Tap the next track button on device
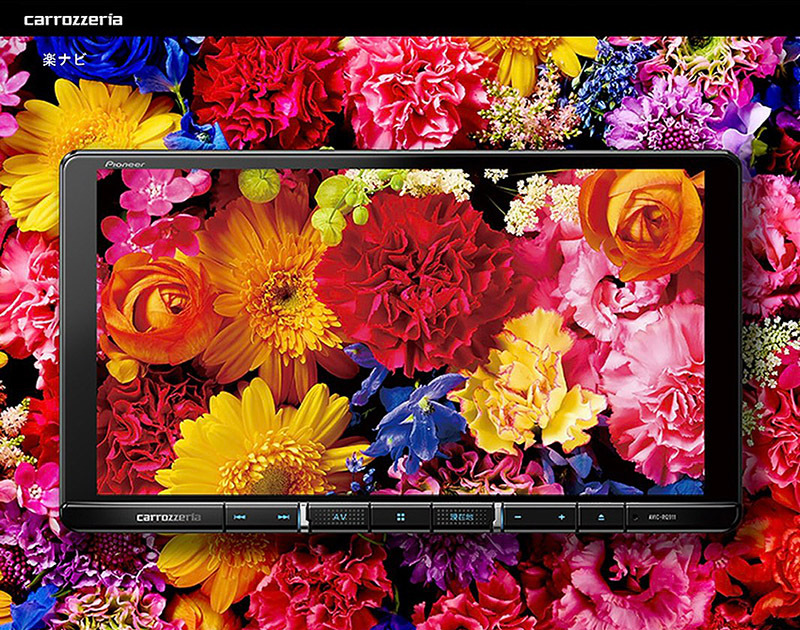Viewport: 800px width, 630px height. [x=284, y=517]
